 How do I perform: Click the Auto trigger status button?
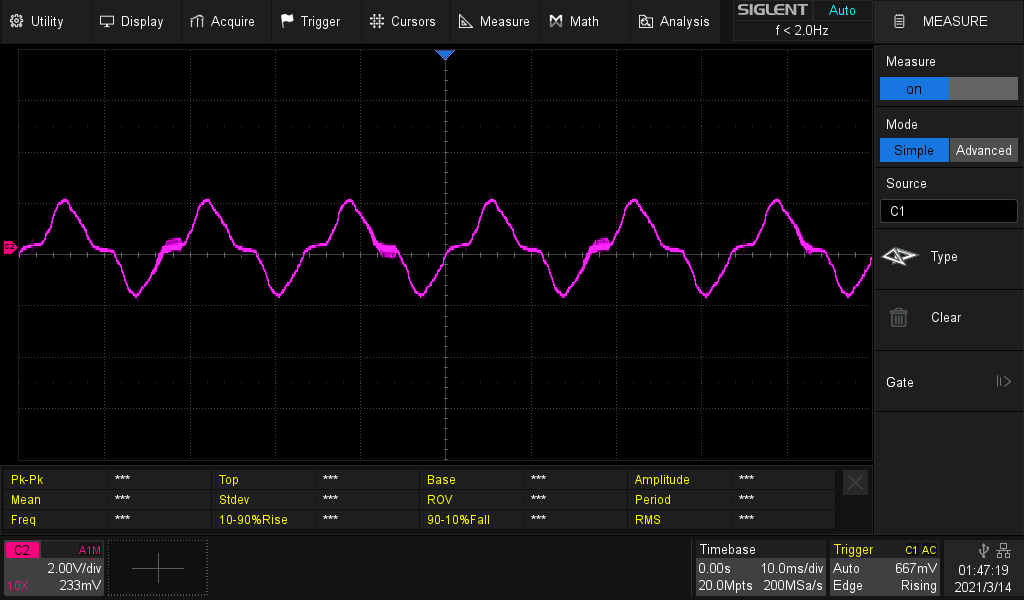(842, 10)
